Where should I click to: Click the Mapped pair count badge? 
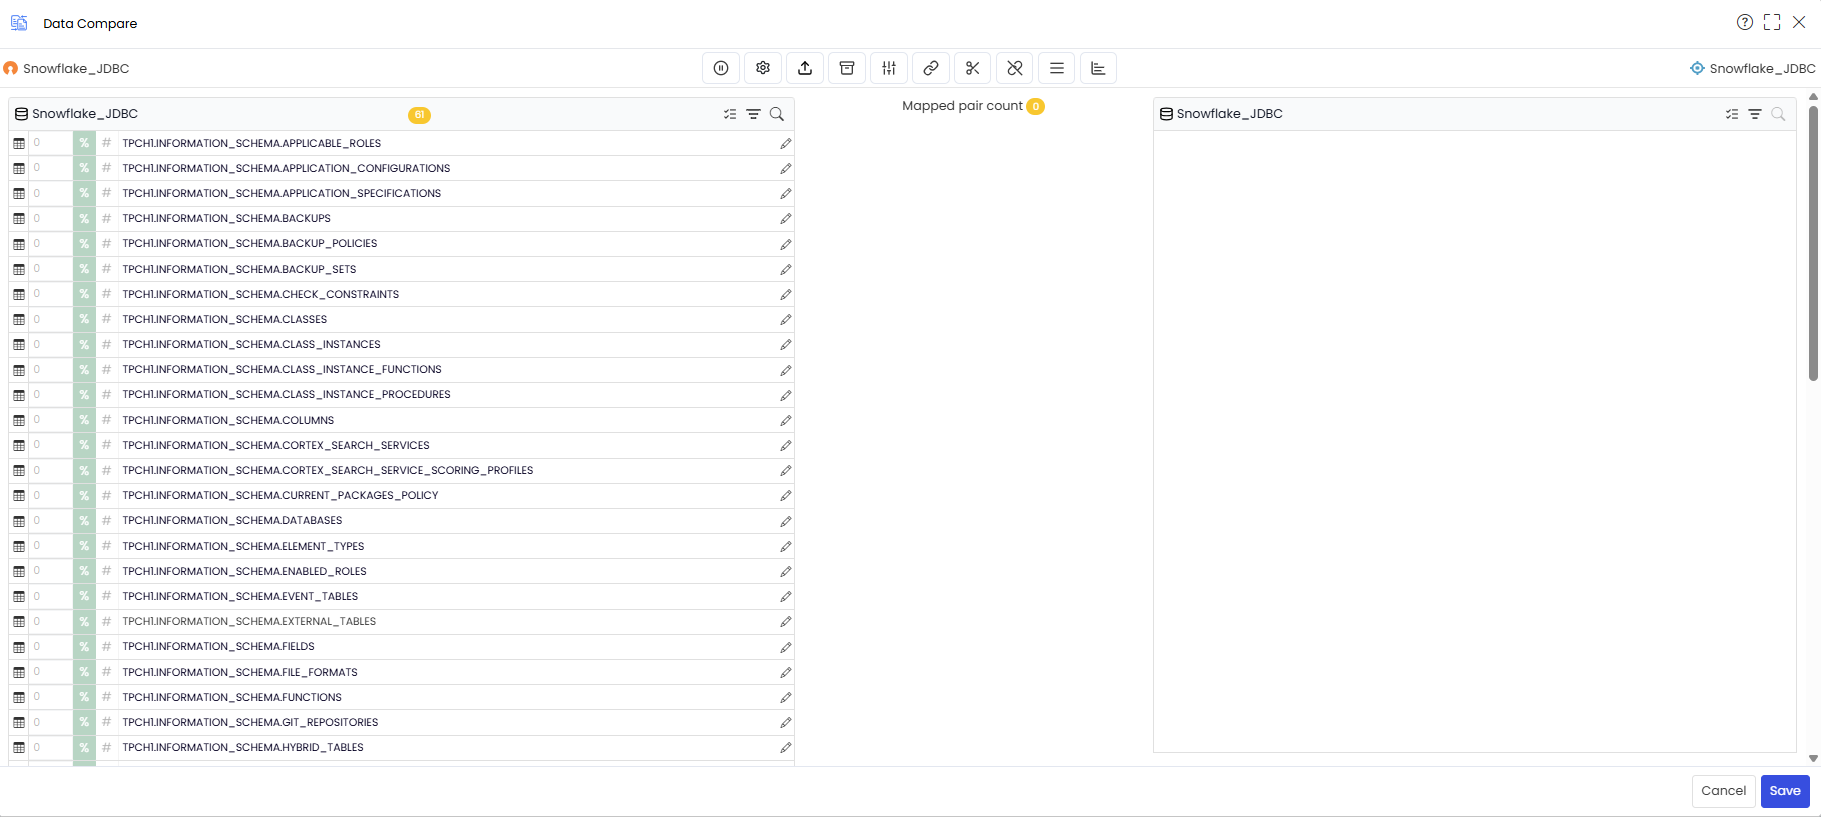1036,106
